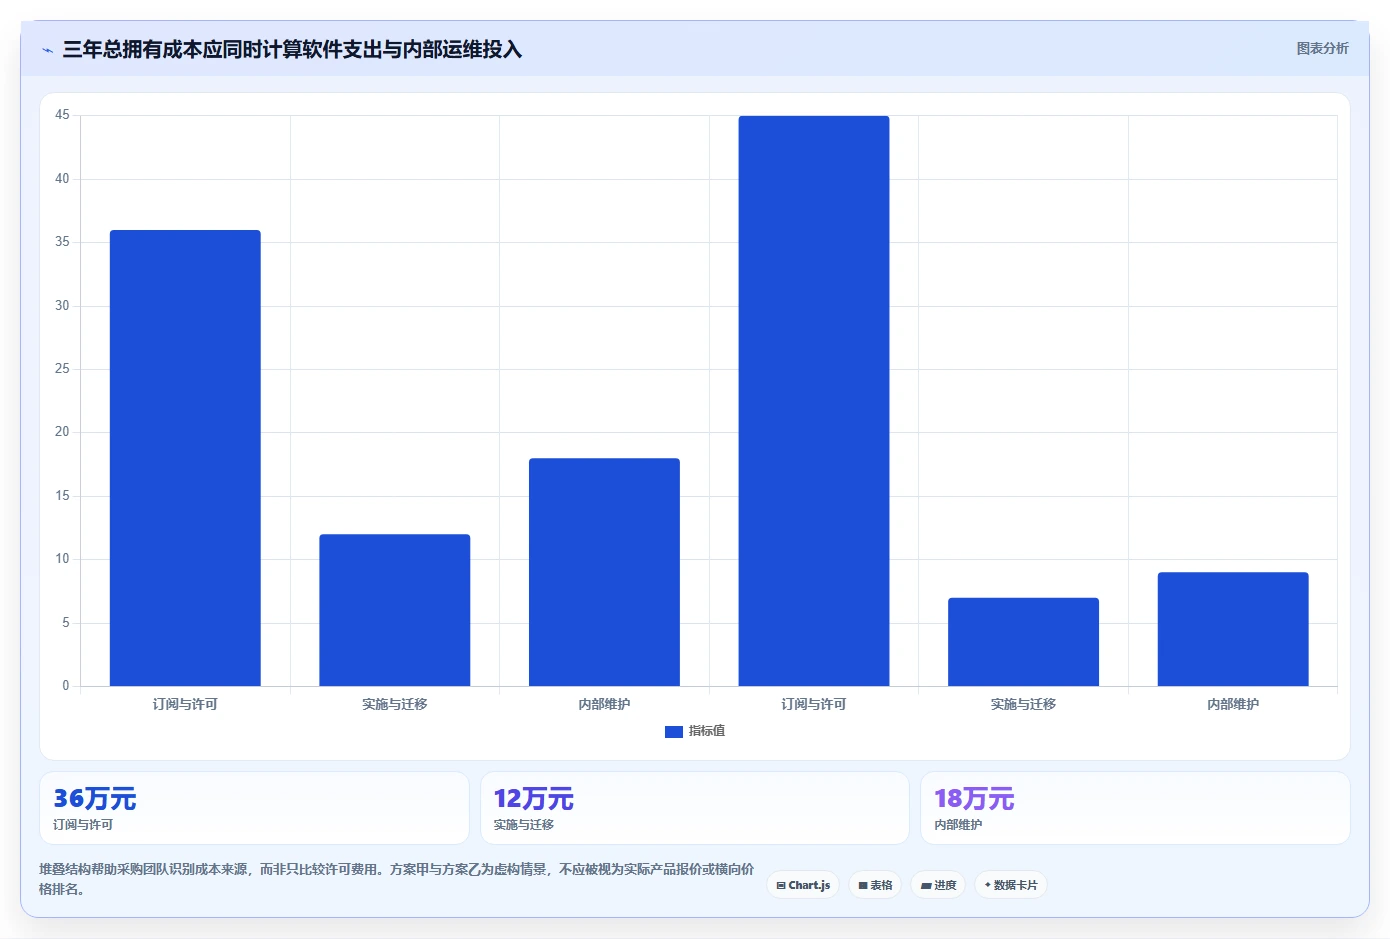Click the 图表分析 label in the header
1390x939 pixels.
click(x=1322, y=48)
